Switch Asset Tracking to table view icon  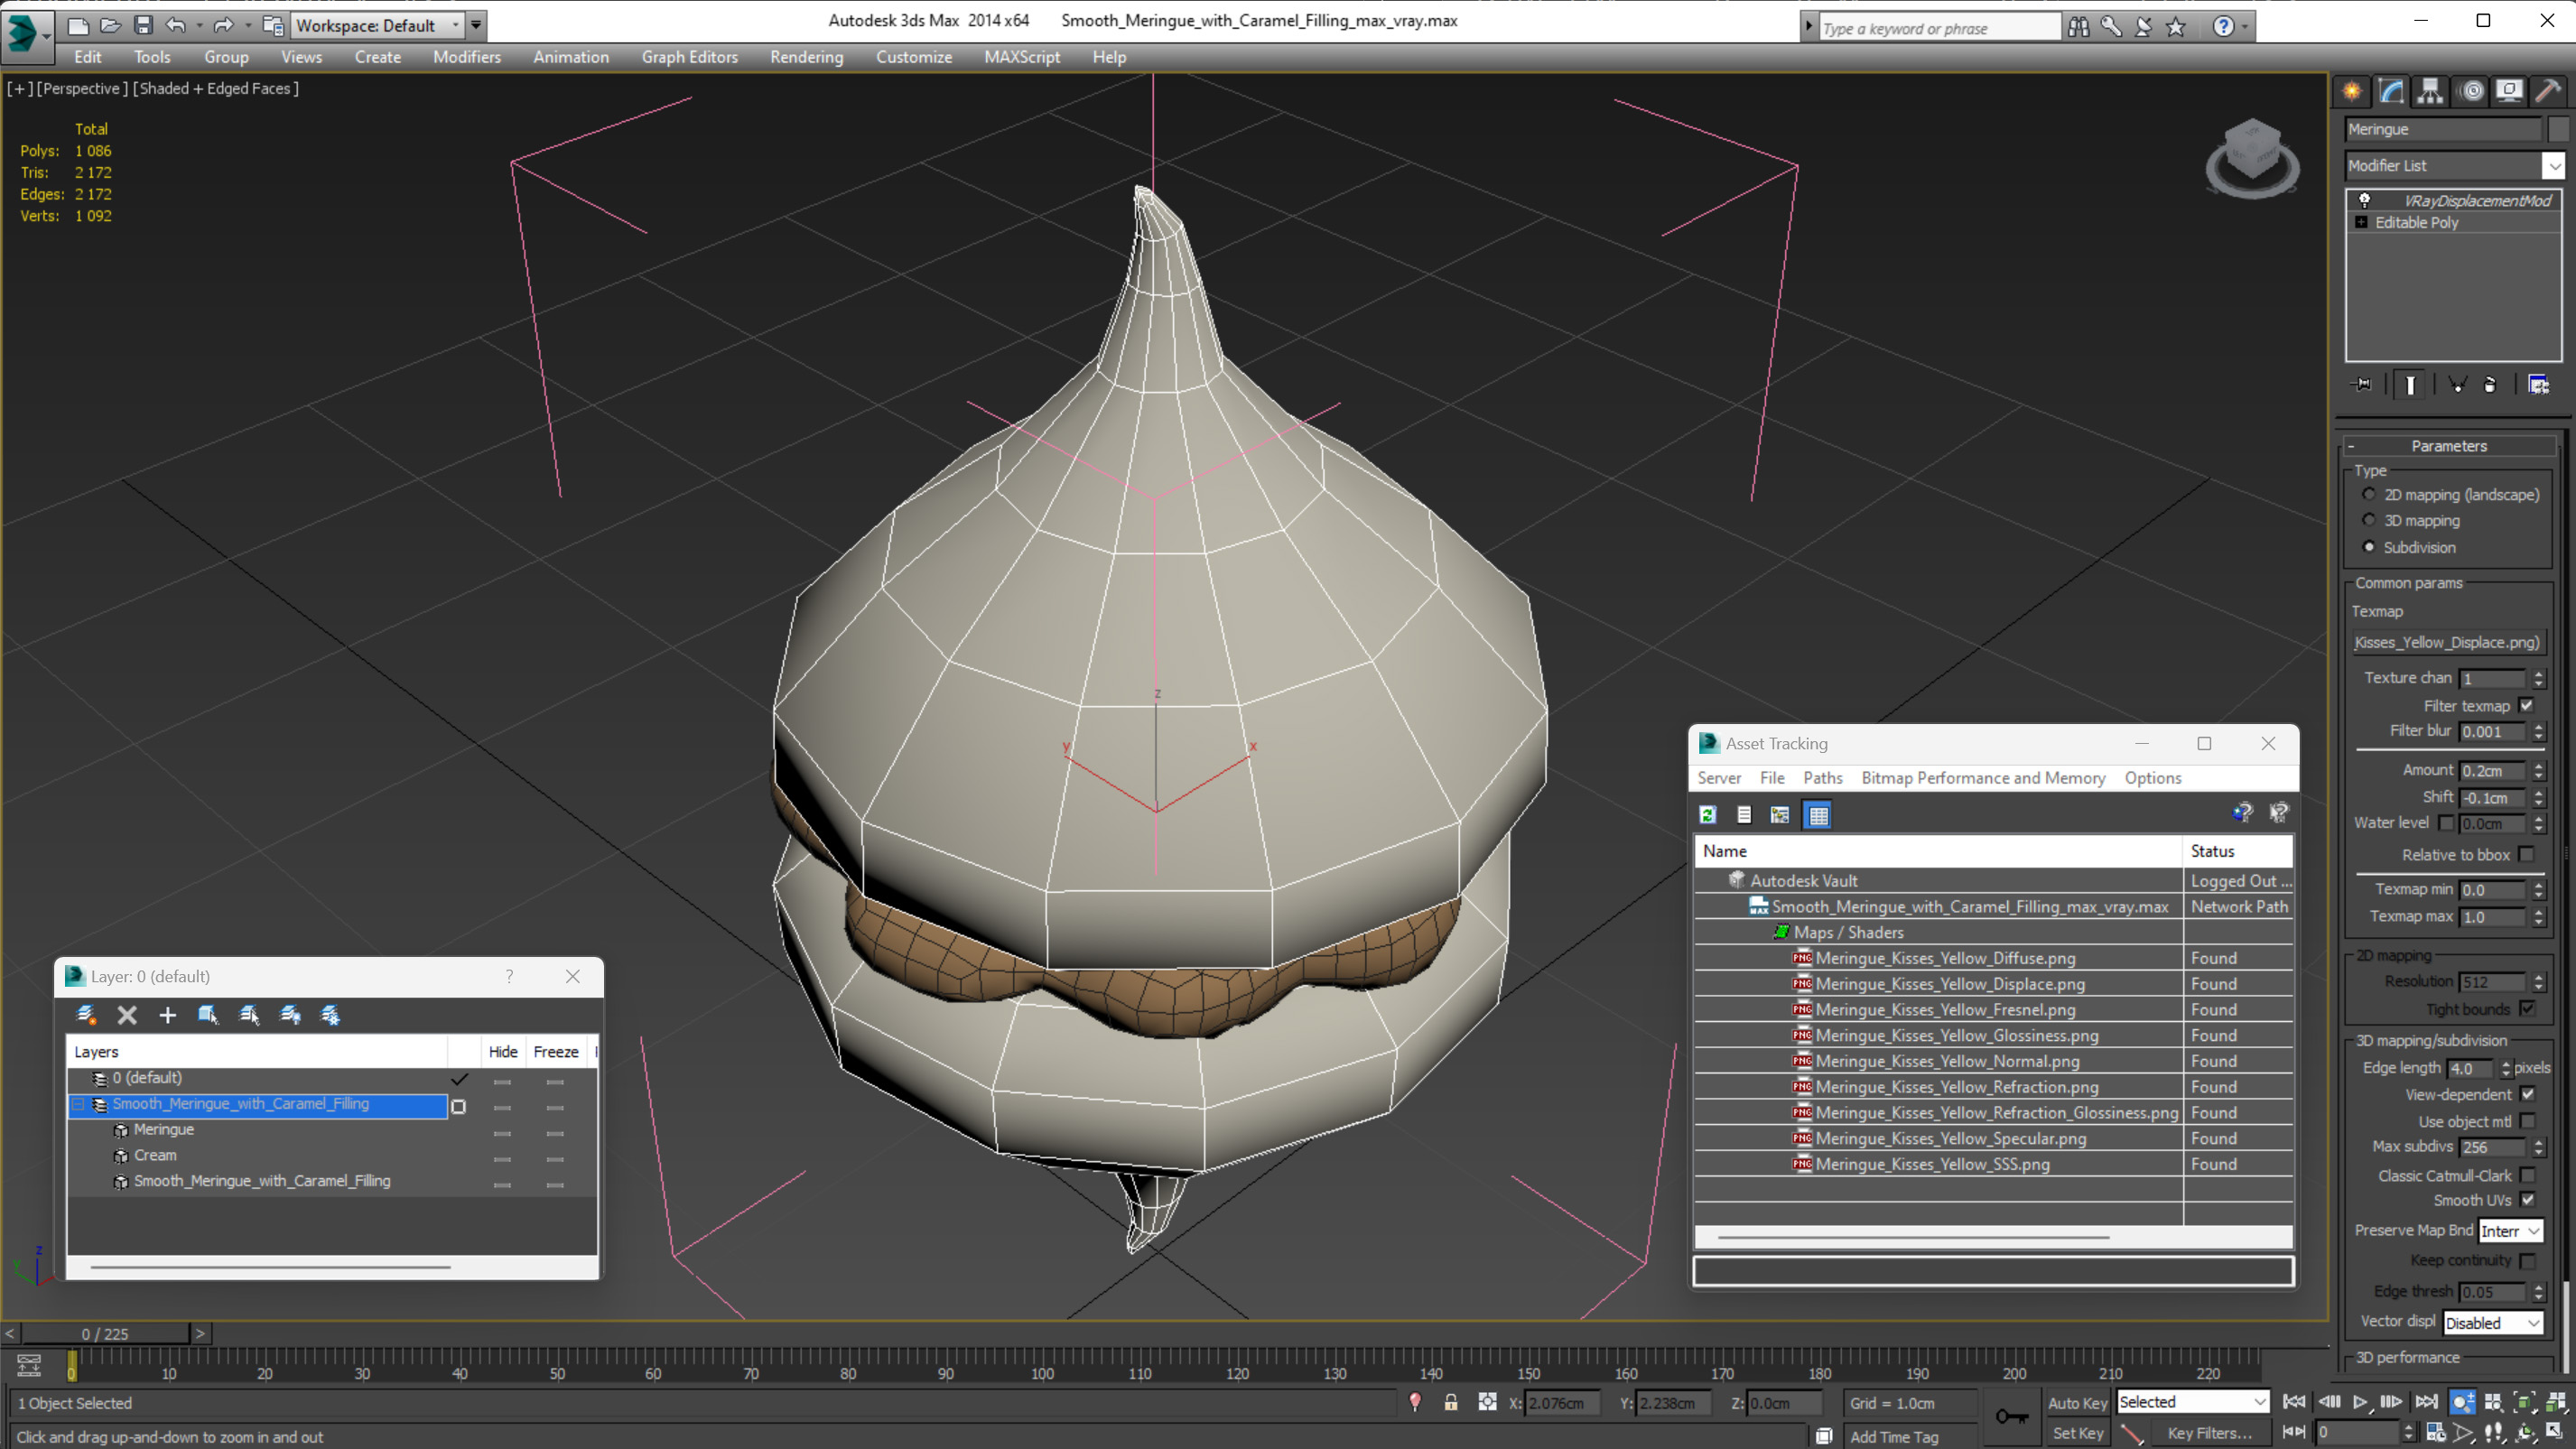(x=1818, y=815)
